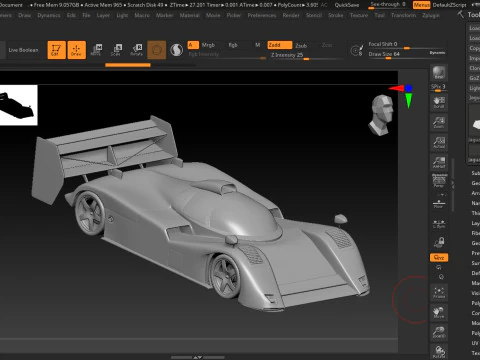This screenshot has width=480, height=360.
Task: Click the Sculptris Pro sphere icon
Action: point(177,50)
